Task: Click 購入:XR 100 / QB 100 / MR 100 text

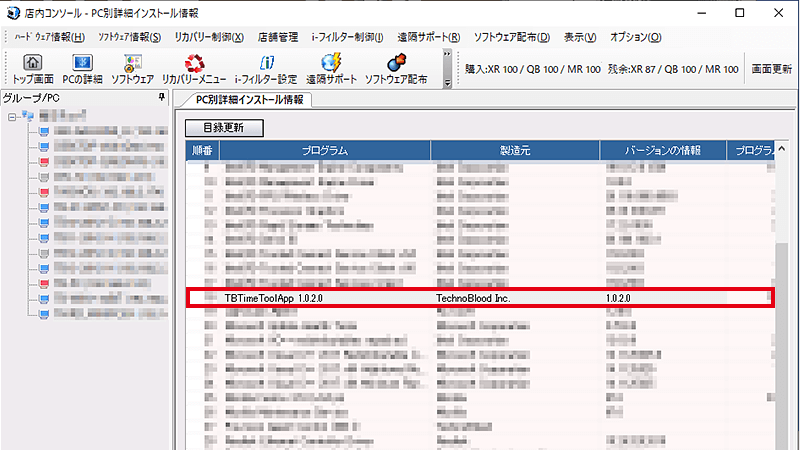Action: 532,69
